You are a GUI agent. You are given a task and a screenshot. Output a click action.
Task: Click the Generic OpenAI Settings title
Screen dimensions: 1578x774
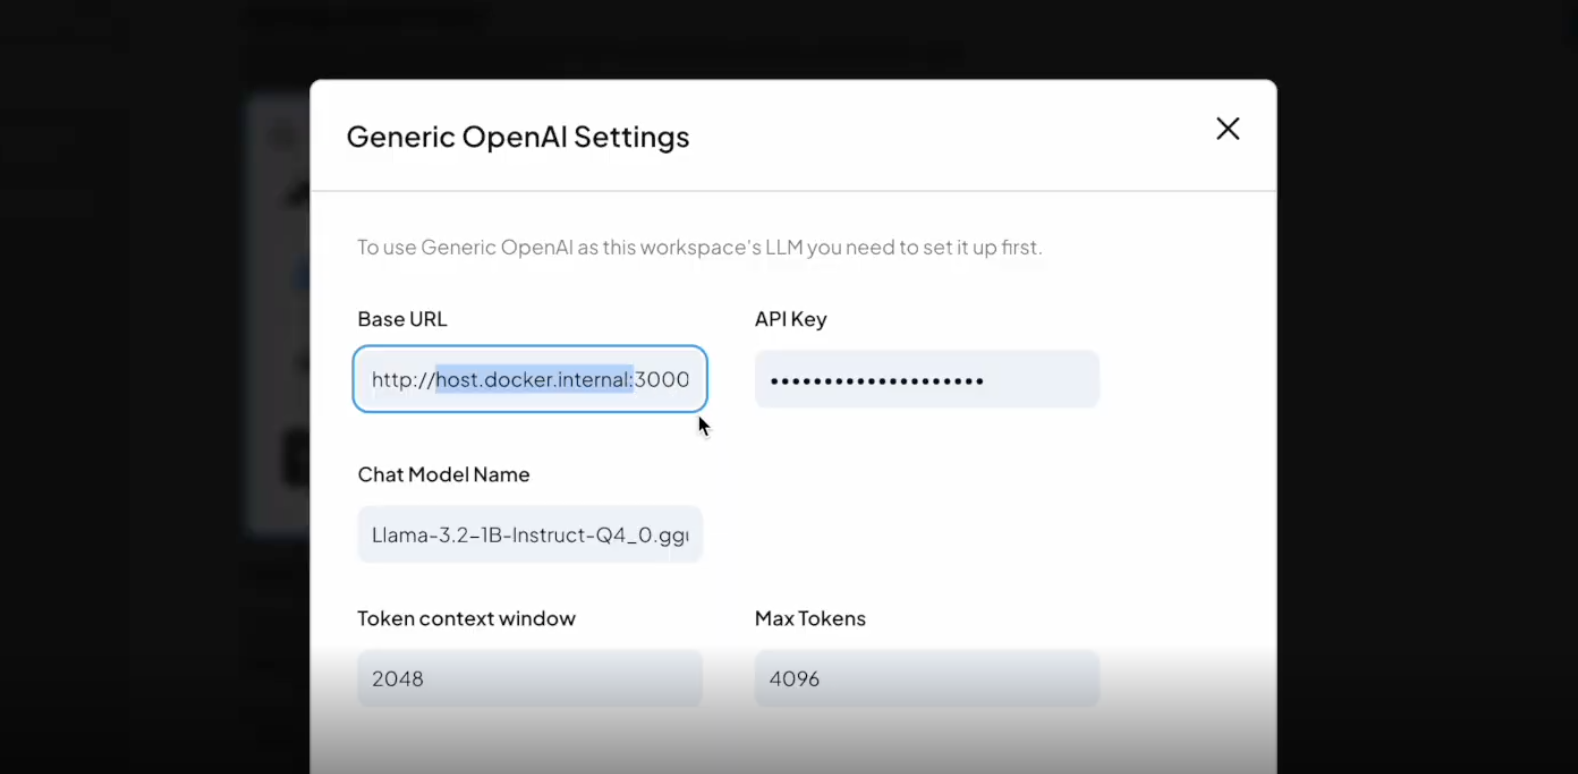coord(517,137)
